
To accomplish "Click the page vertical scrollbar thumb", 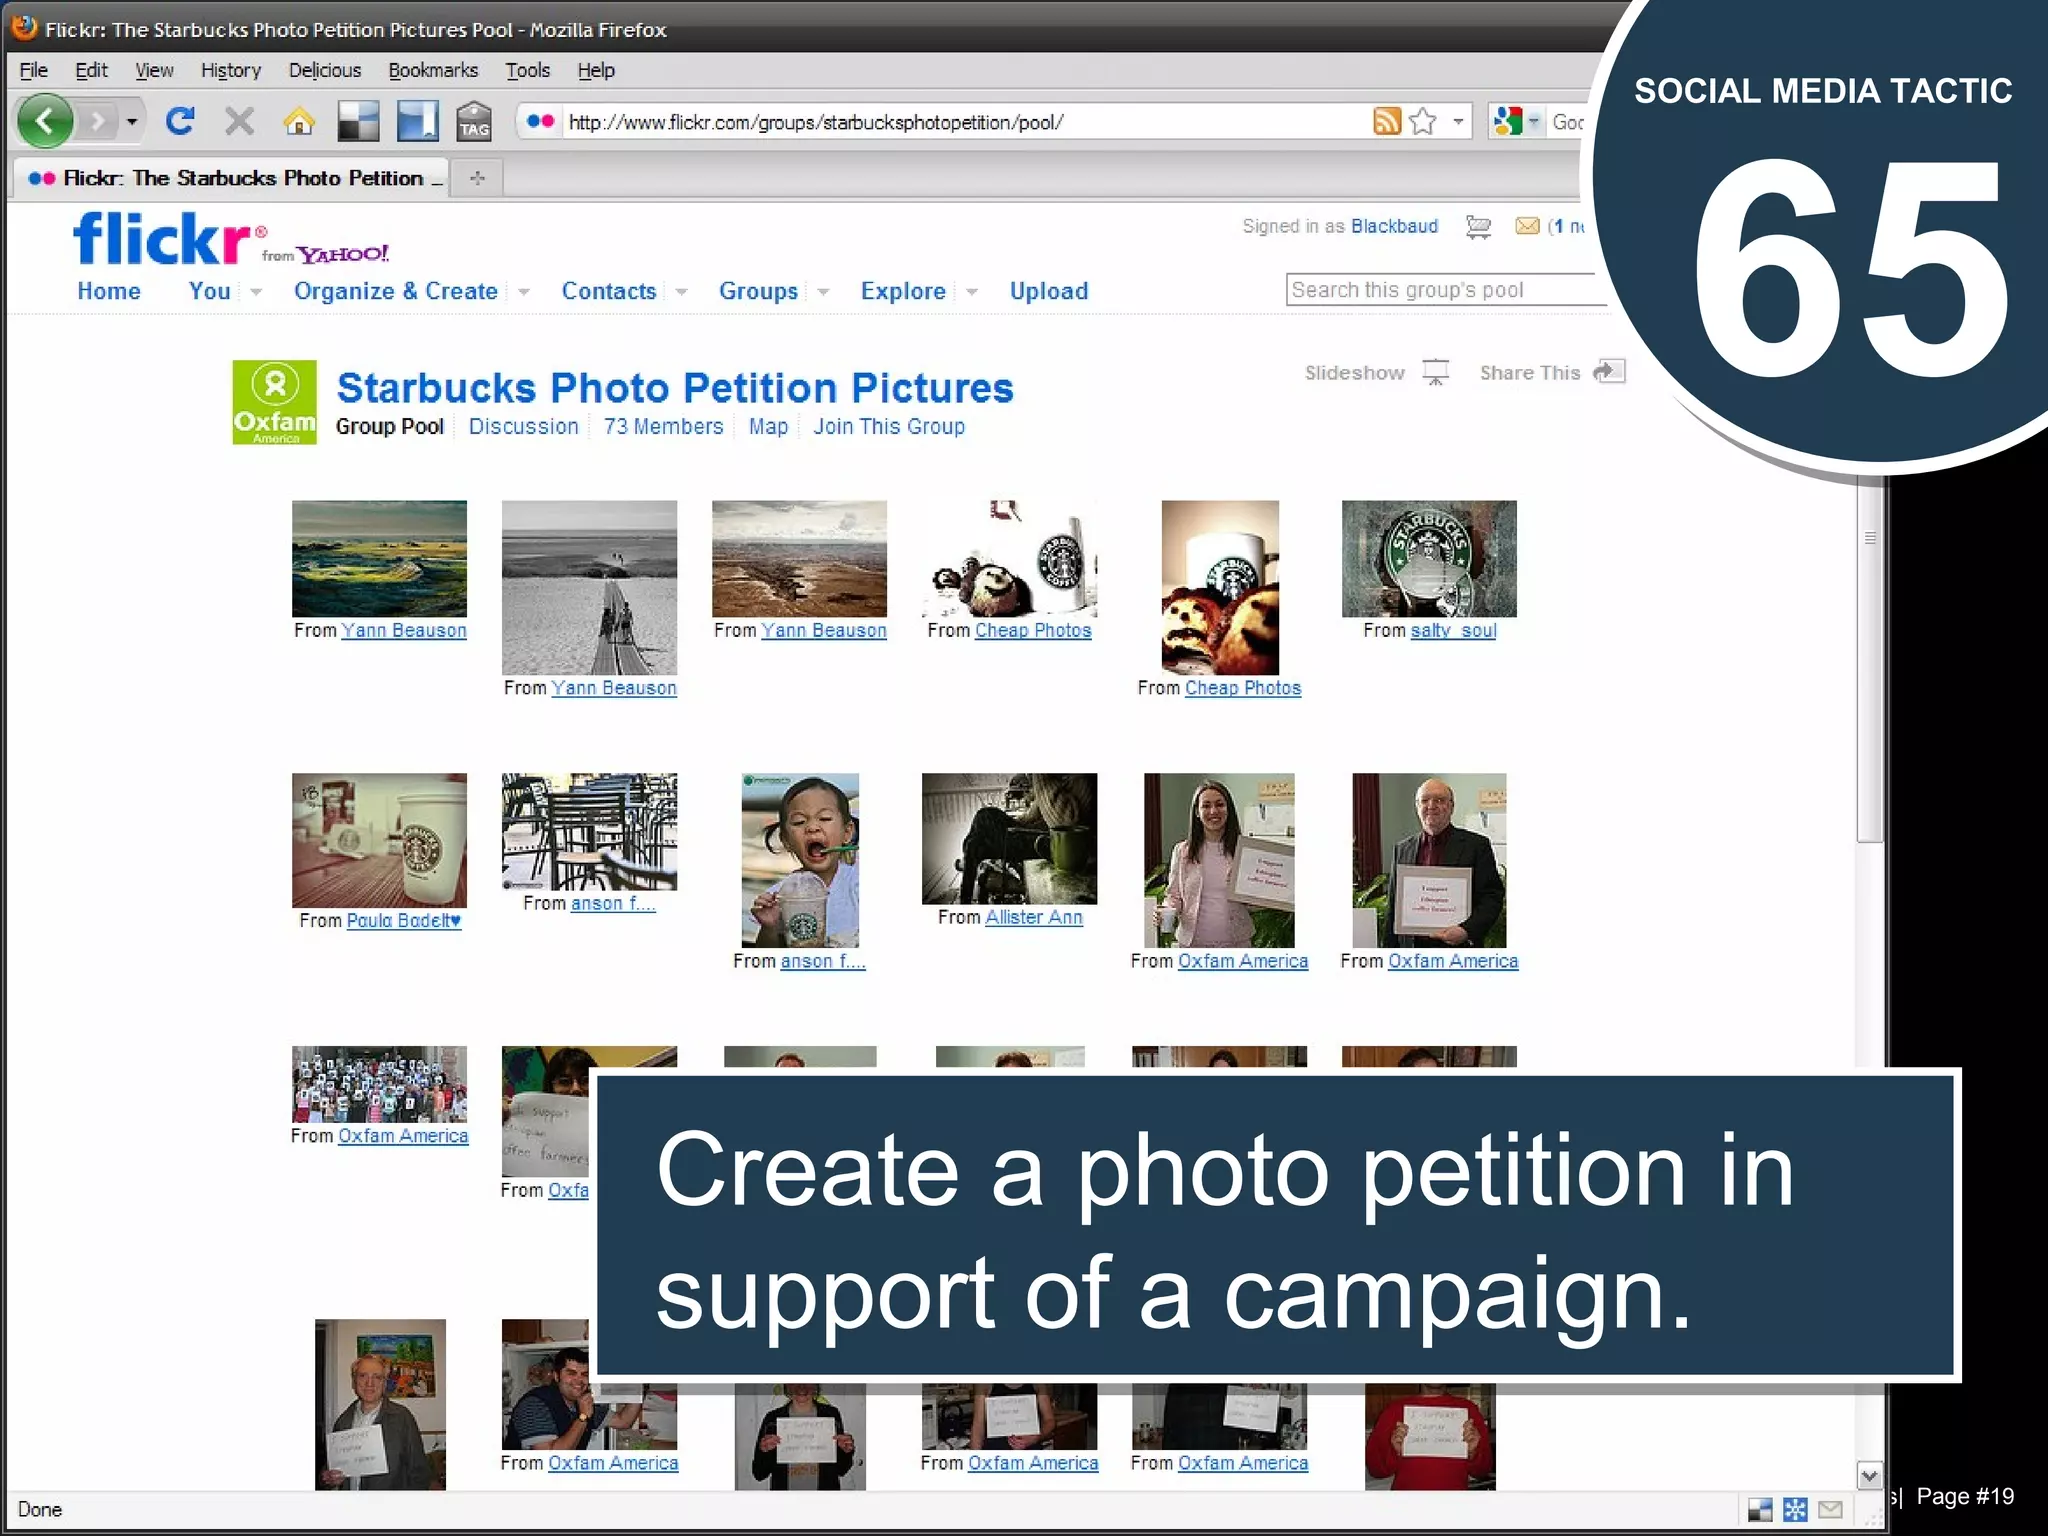I will pyautogui.click(x=1870, y=660).
